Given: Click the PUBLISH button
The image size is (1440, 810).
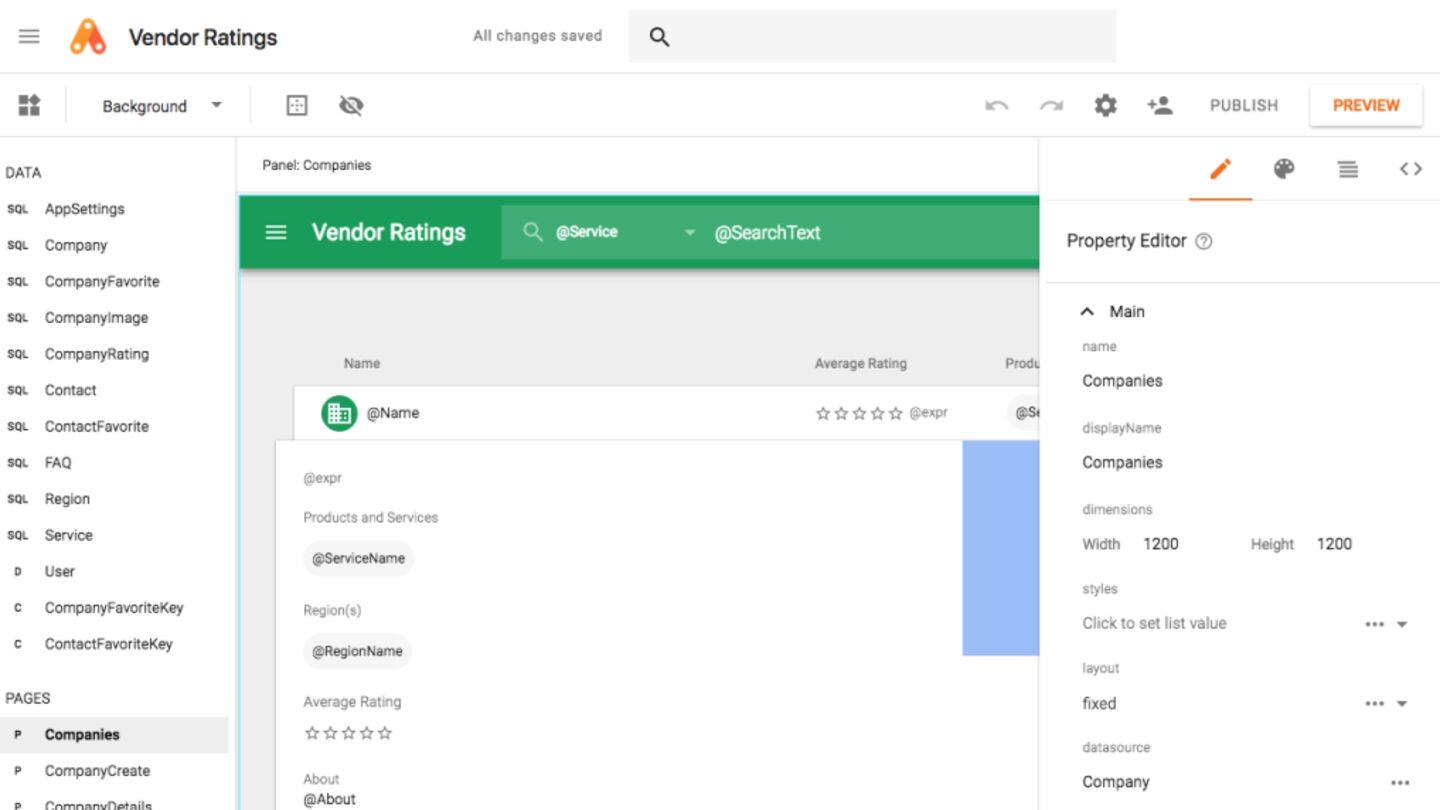Looking at the screenshot, I should coord(1244,105).
